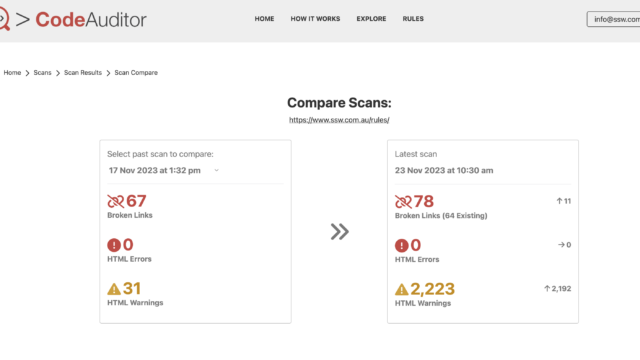Click HTML error icon in past scan
The width and height of the screenshot is (640, 360).
click(x=114, y=245)
